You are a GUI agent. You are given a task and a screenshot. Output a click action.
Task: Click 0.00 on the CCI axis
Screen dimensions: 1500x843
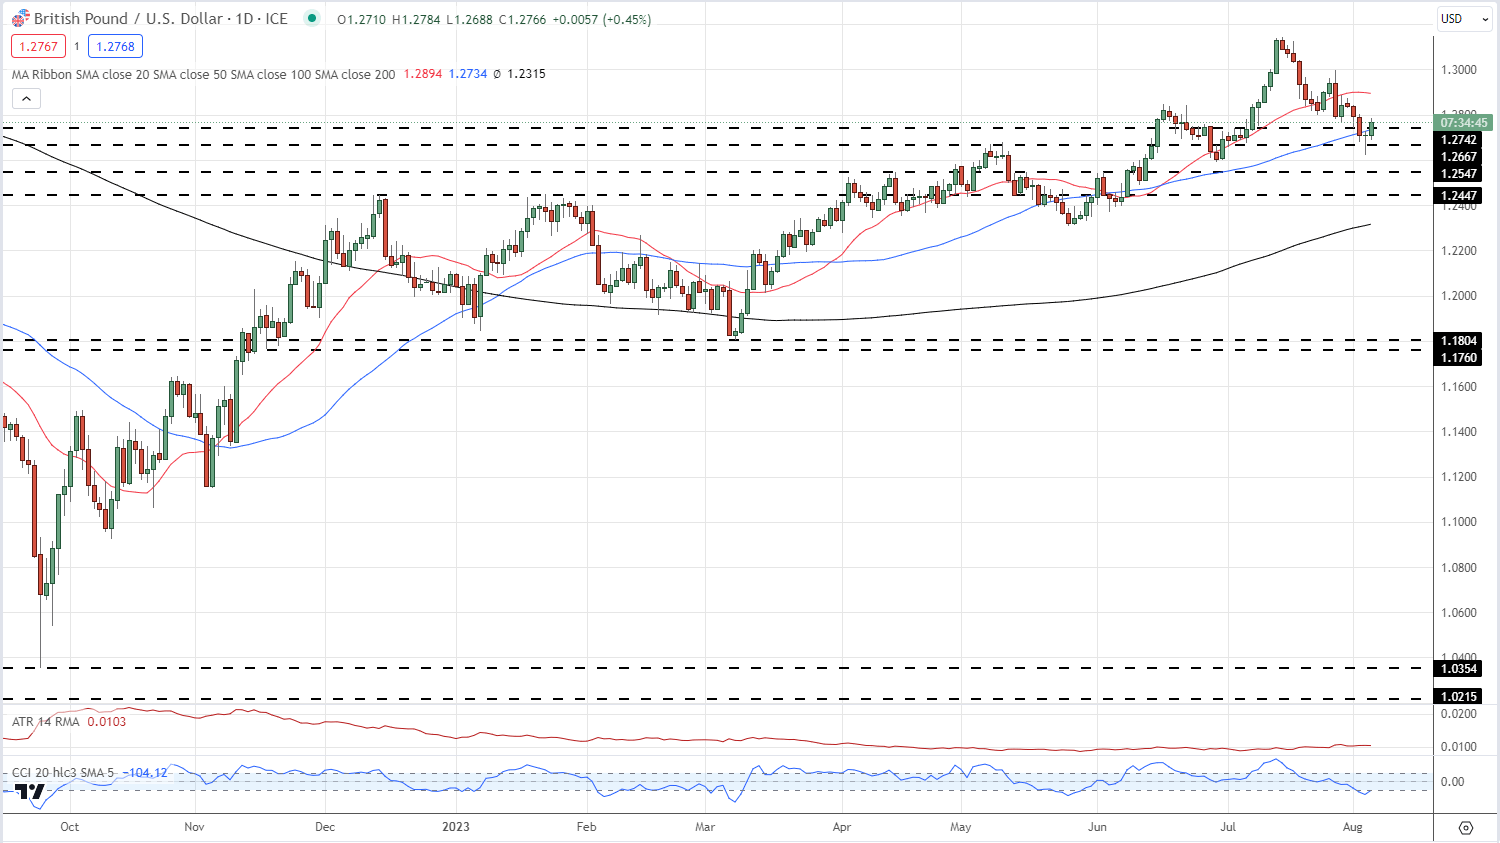click(x=1452, y=782)
